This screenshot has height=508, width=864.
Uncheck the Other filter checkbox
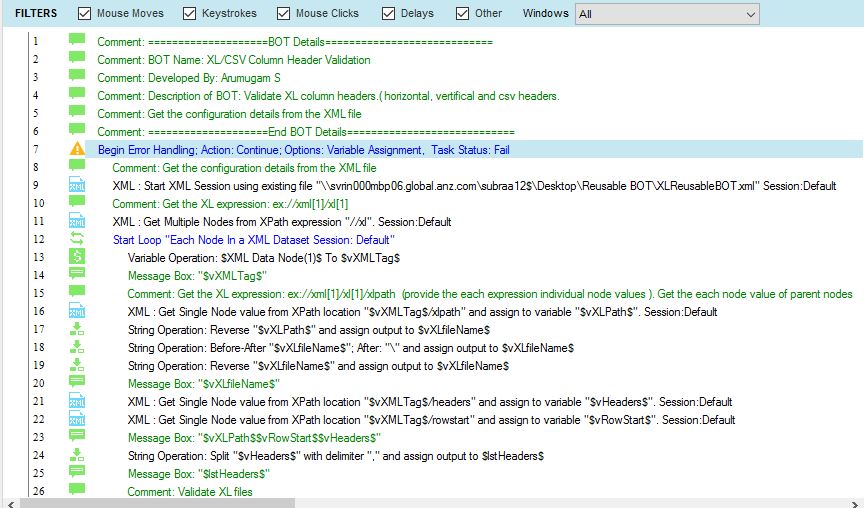(x=463, y=14)
